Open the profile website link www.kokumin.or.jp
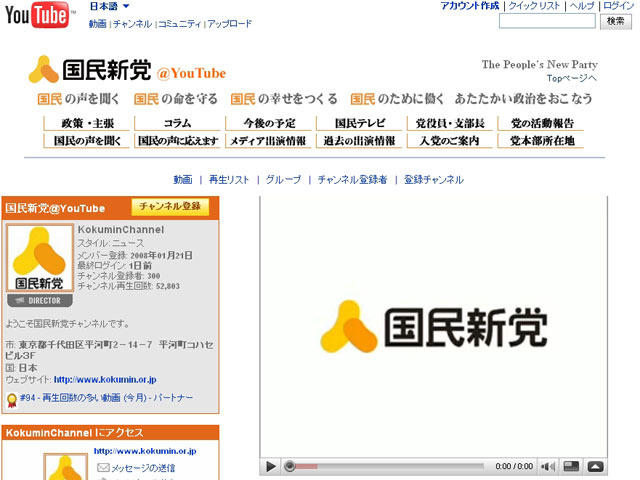This screenshot has height=480, width=640. point(105,380)
